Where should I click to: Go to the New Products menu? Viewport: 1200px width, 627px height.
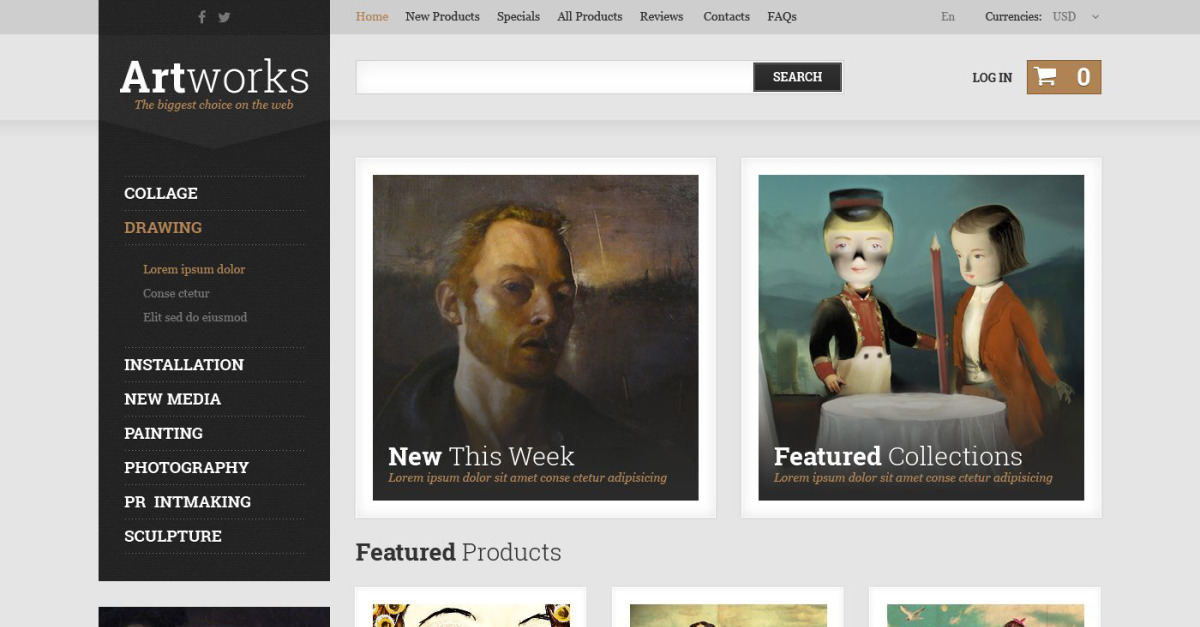point(442,17)
